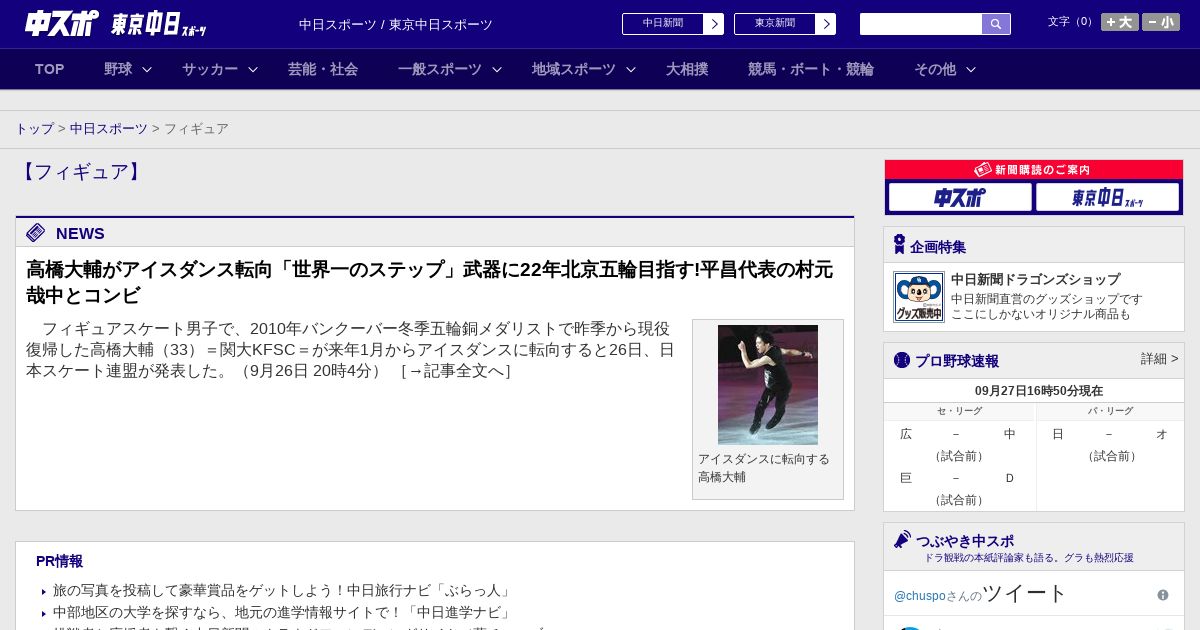Click the 東京中日スポーツ subscription banner button

(x=1107, y=197)
